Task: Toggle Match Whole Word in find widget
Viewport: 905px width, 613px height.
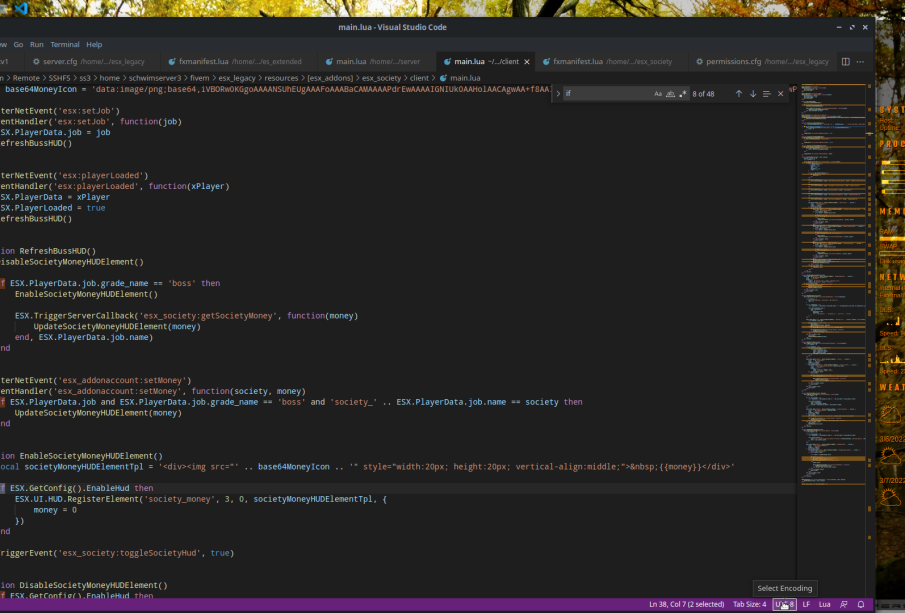Action: [670, 93]
